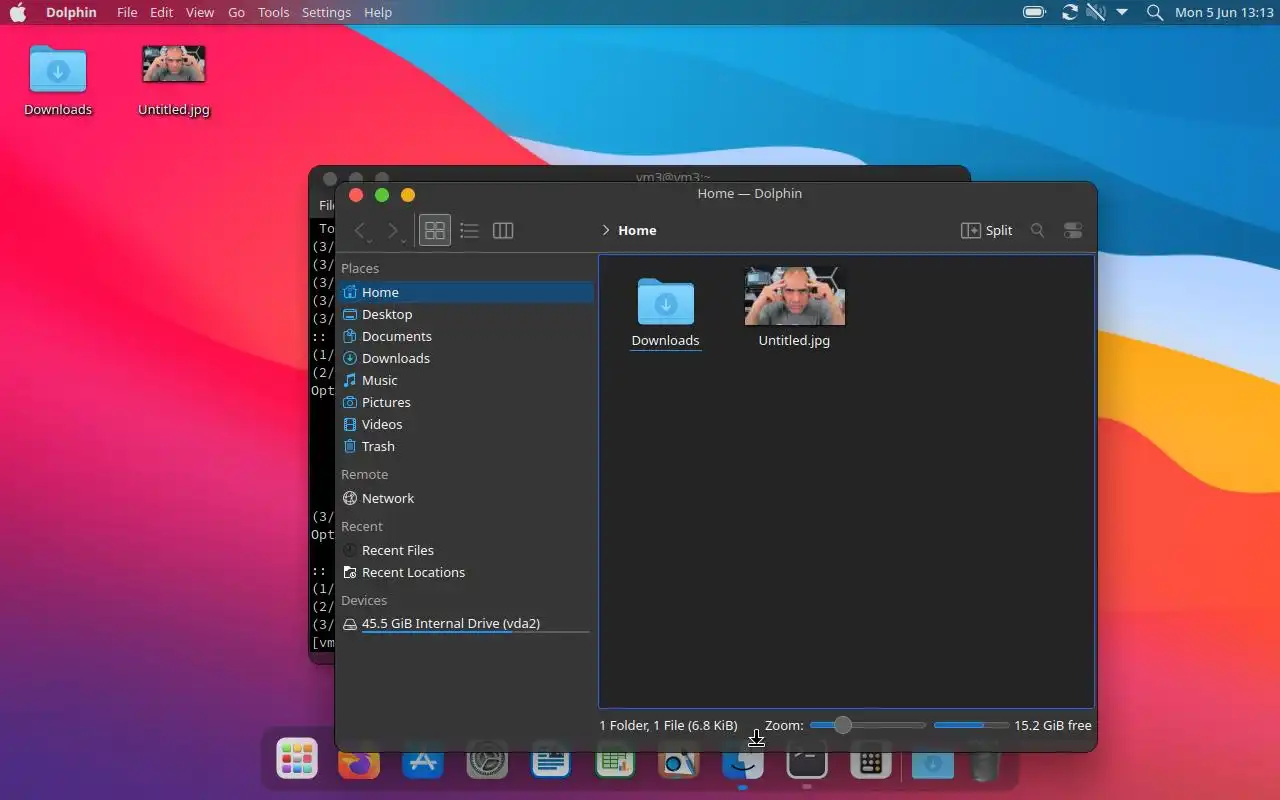Open the Go menu
The width and height of the screenshot is (1280, 800).
pos(236,12)
